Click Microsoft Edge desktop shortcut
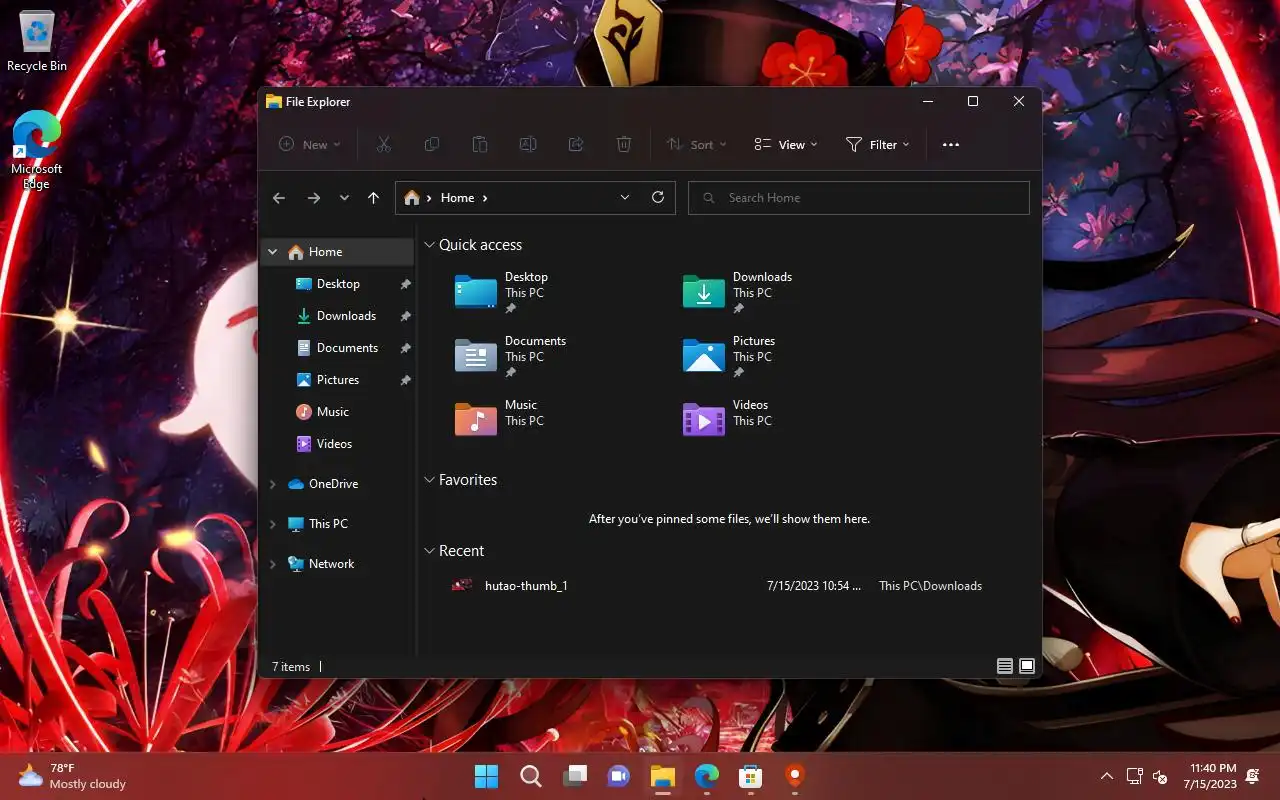 coord(37,150)
